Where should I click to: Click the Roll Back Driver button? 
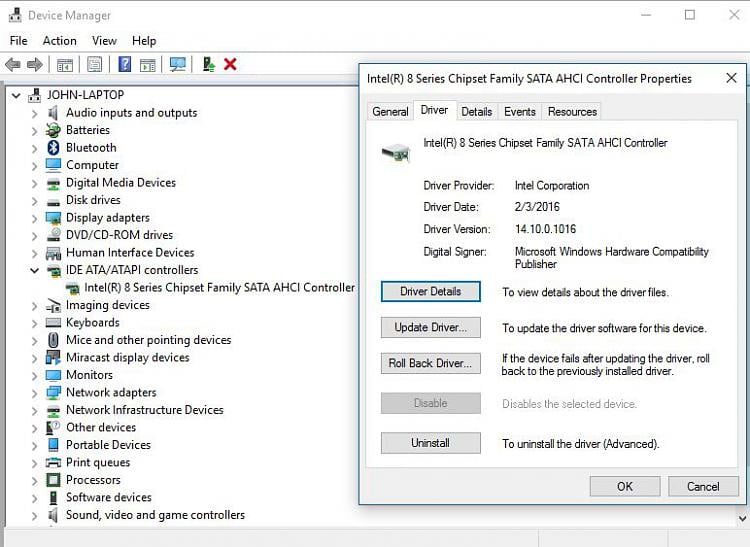point(430,363)
